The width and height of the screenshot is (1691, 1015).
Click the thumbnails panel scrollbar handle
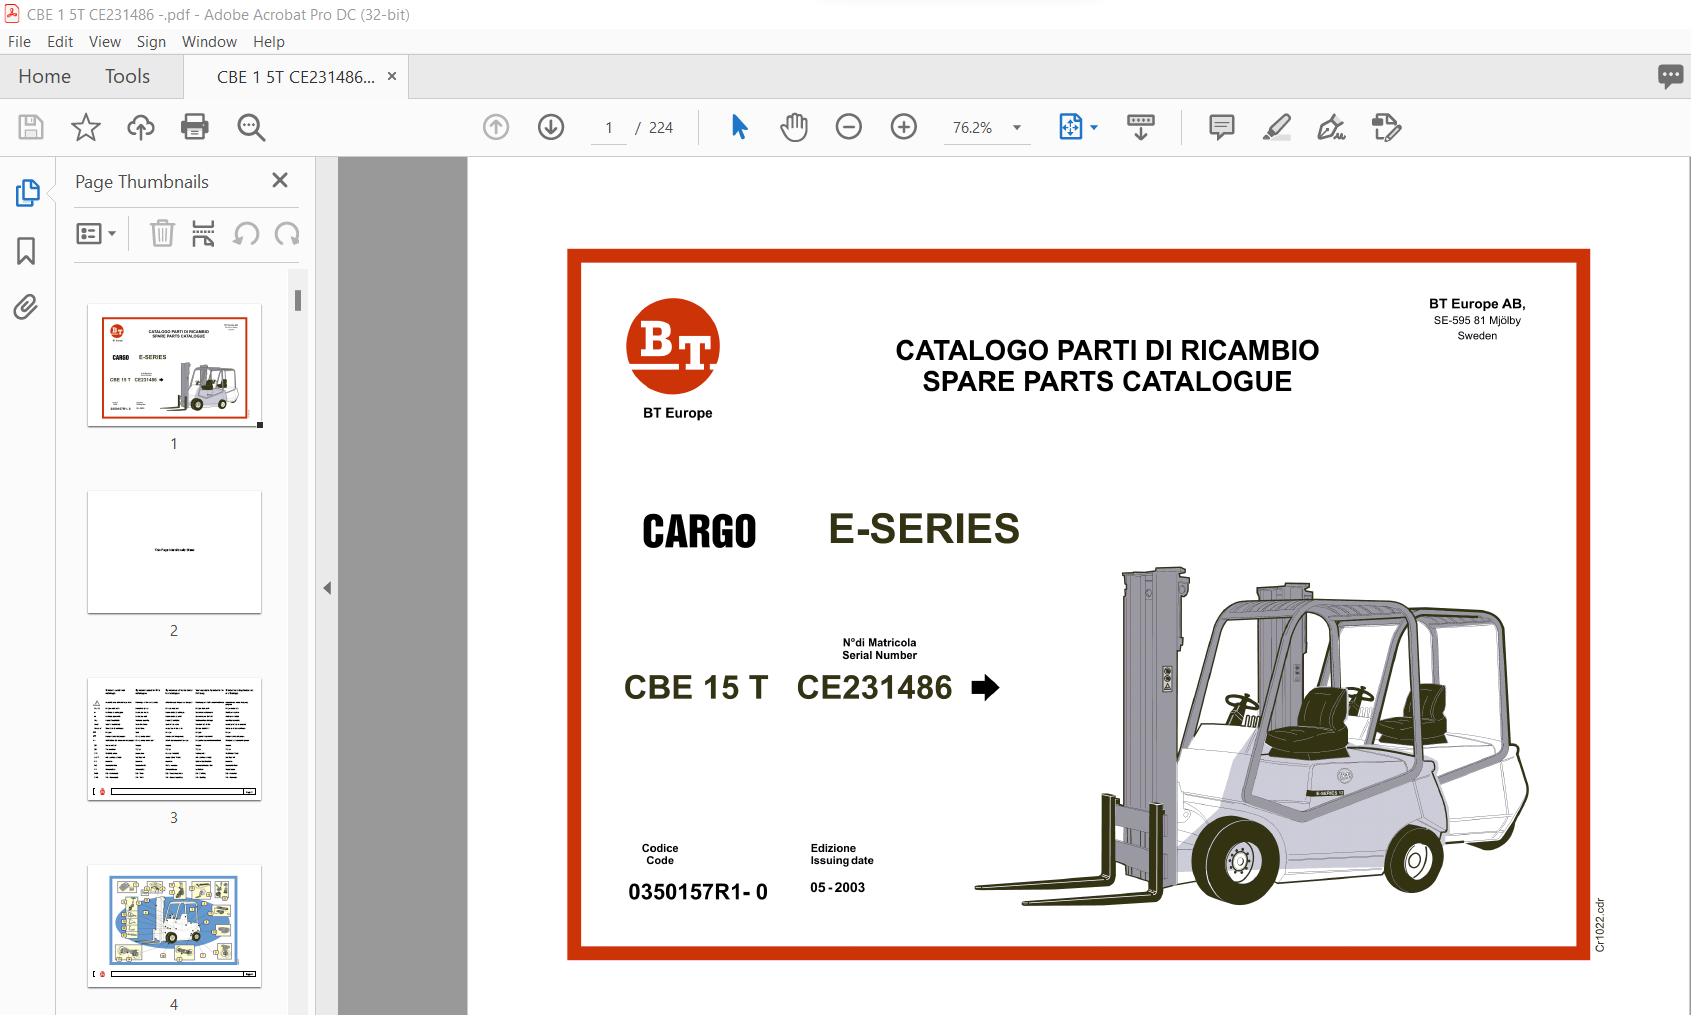pyautogui.click(x=298, y=300)
